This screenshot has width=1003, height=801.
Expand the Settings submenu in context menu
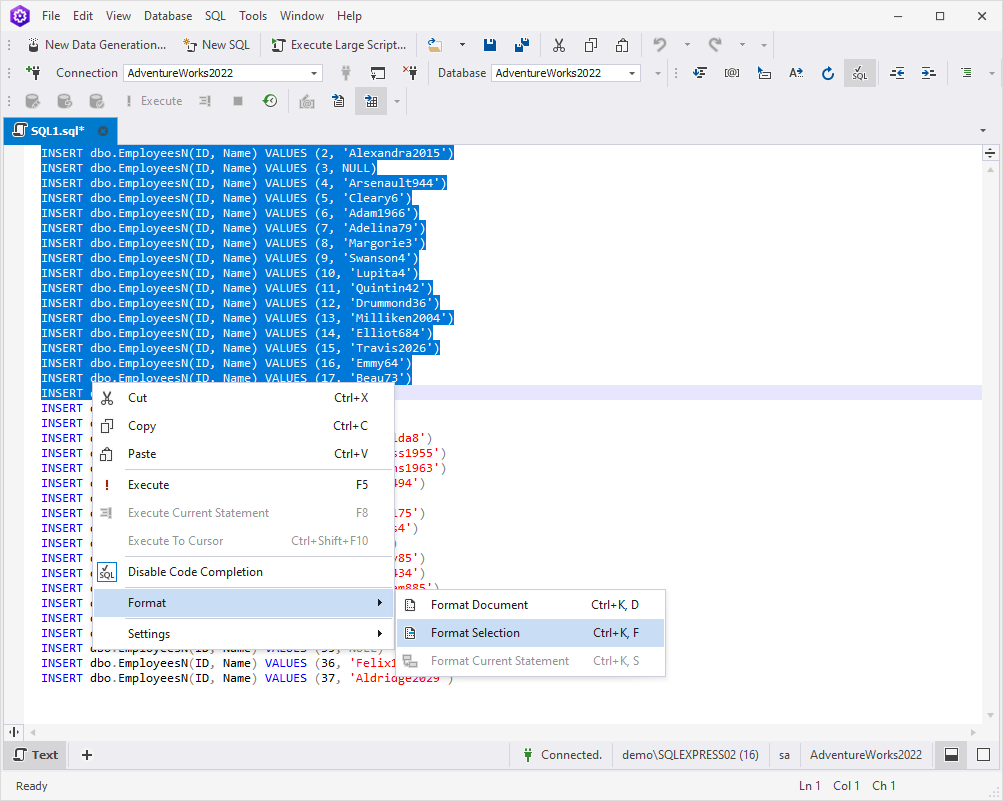pos(243,634)
